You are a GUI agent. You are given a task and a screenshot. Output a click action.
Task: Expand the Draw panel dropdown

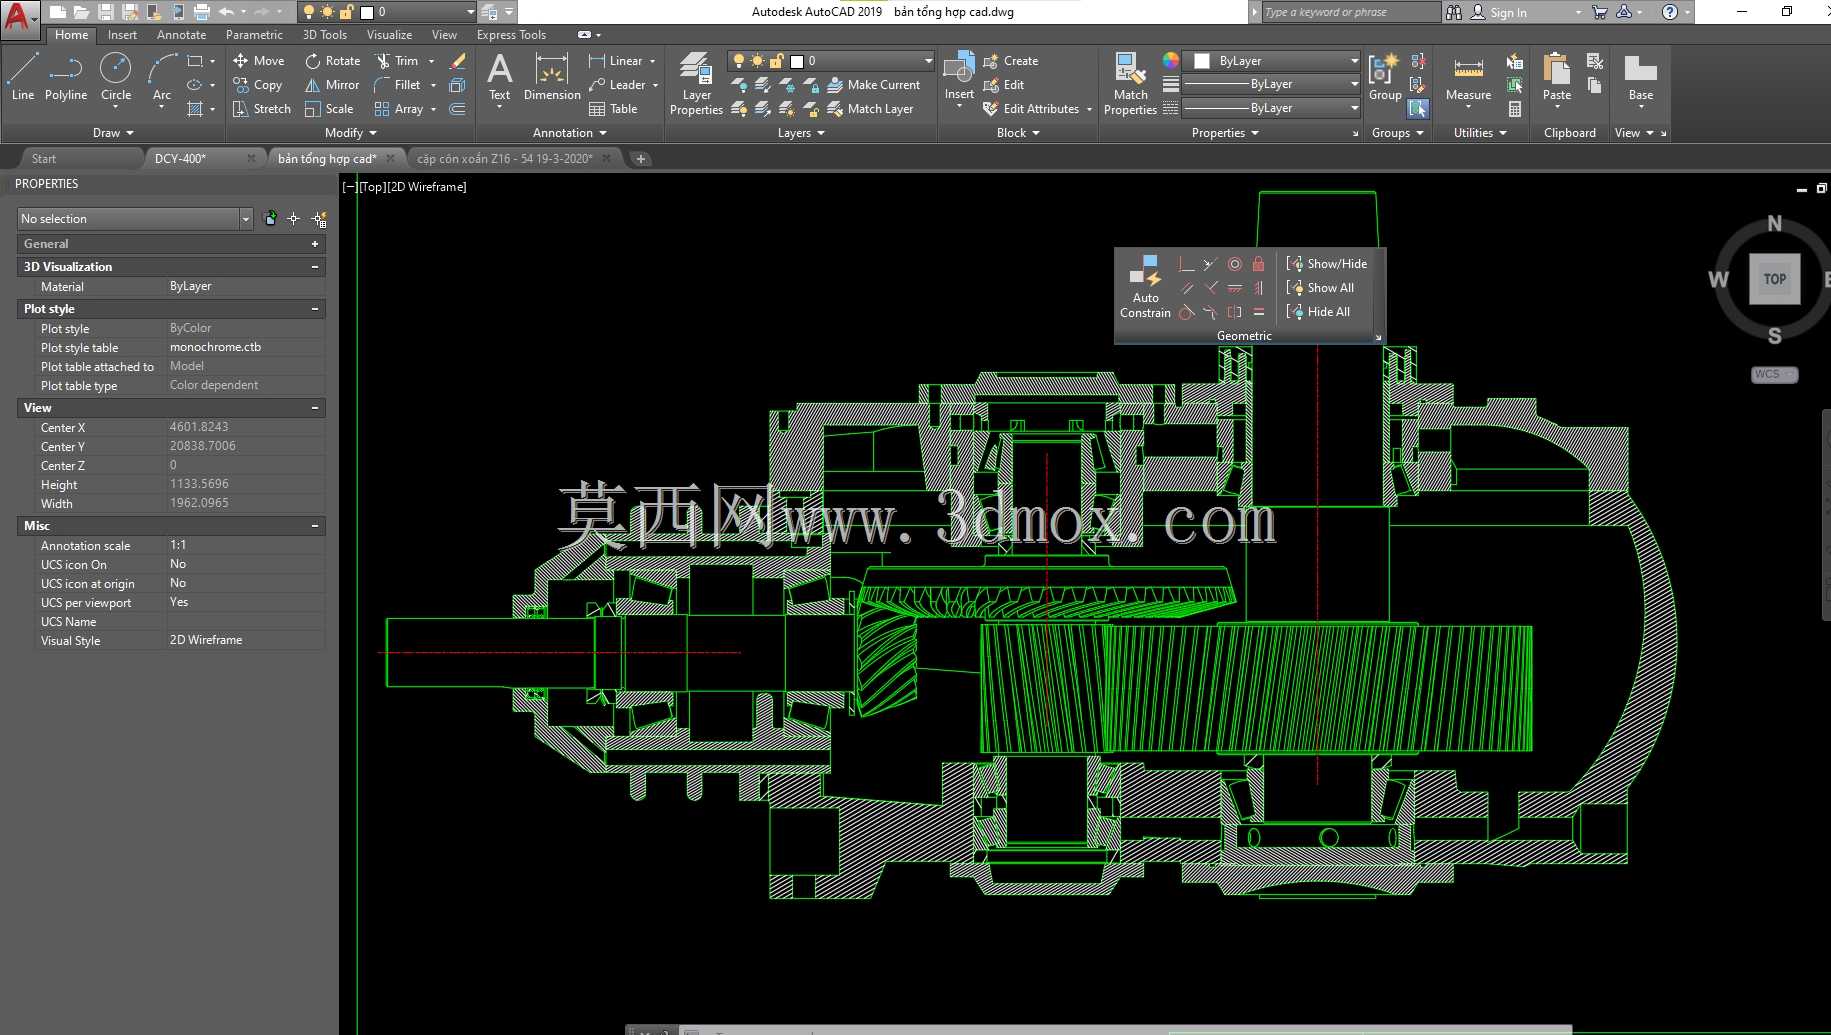(x=113, y=133)
